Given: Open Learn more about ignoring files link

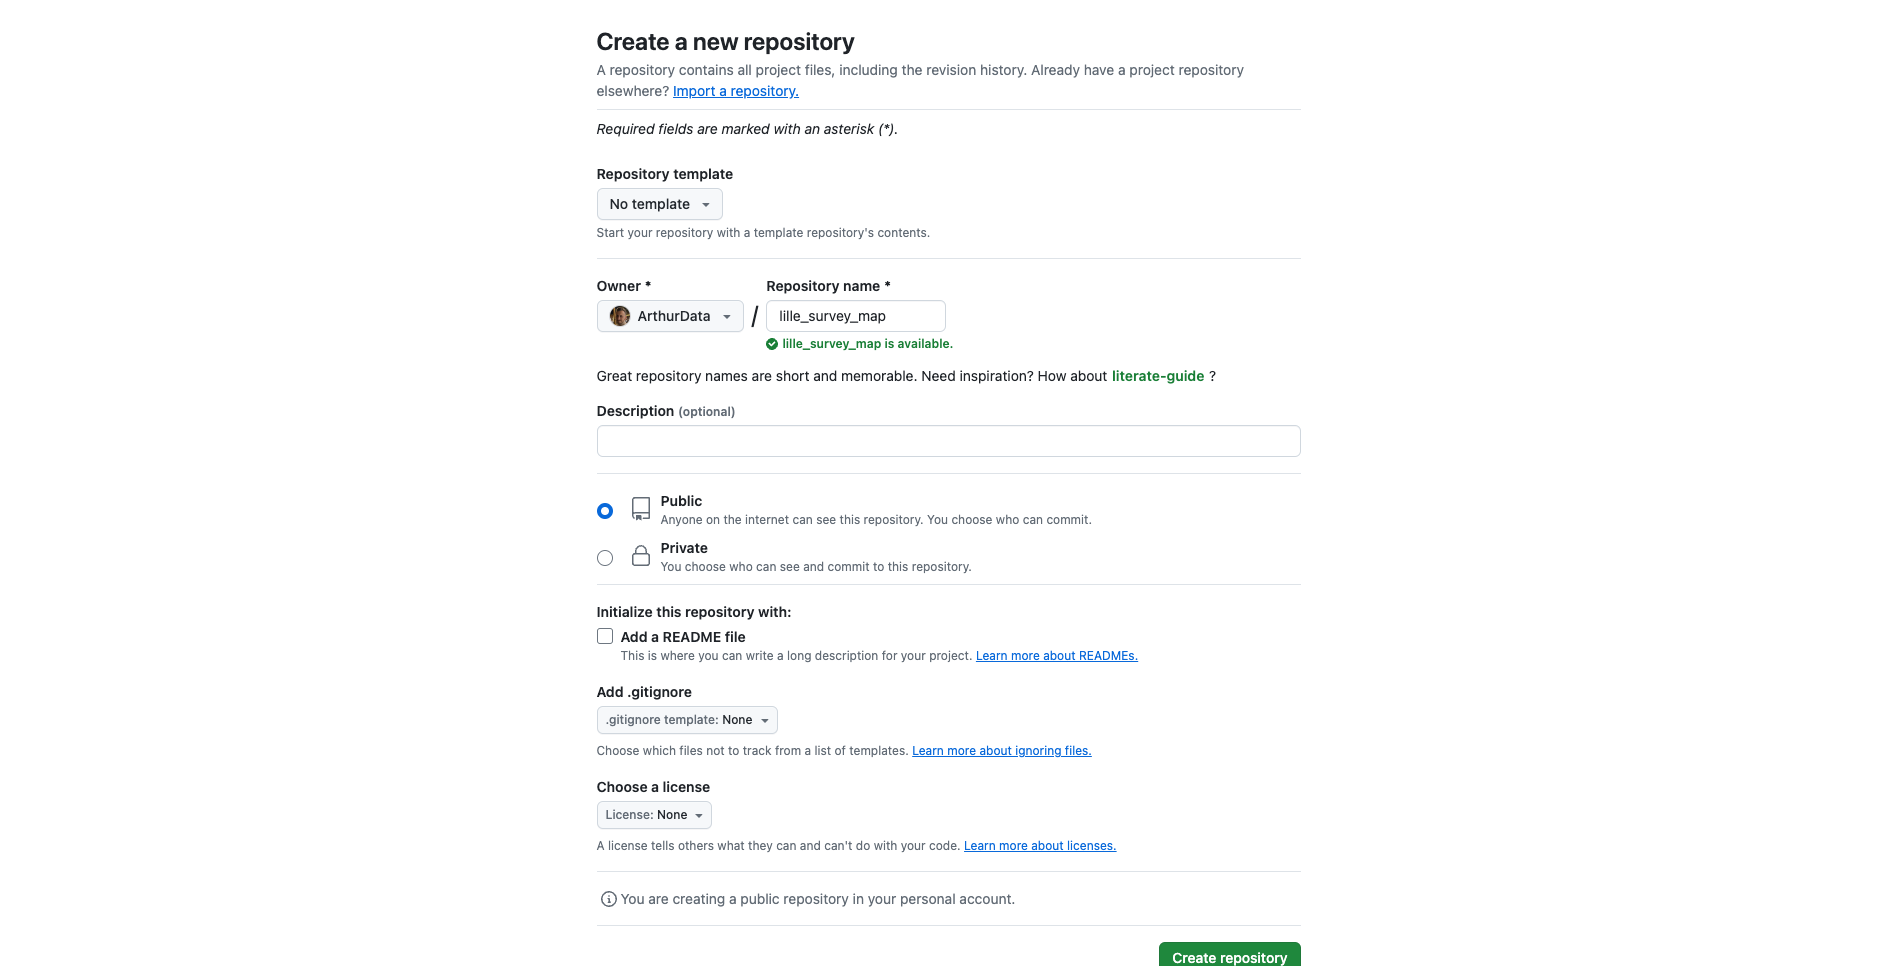Looking at the screenshot, I should click(1002, 751).
